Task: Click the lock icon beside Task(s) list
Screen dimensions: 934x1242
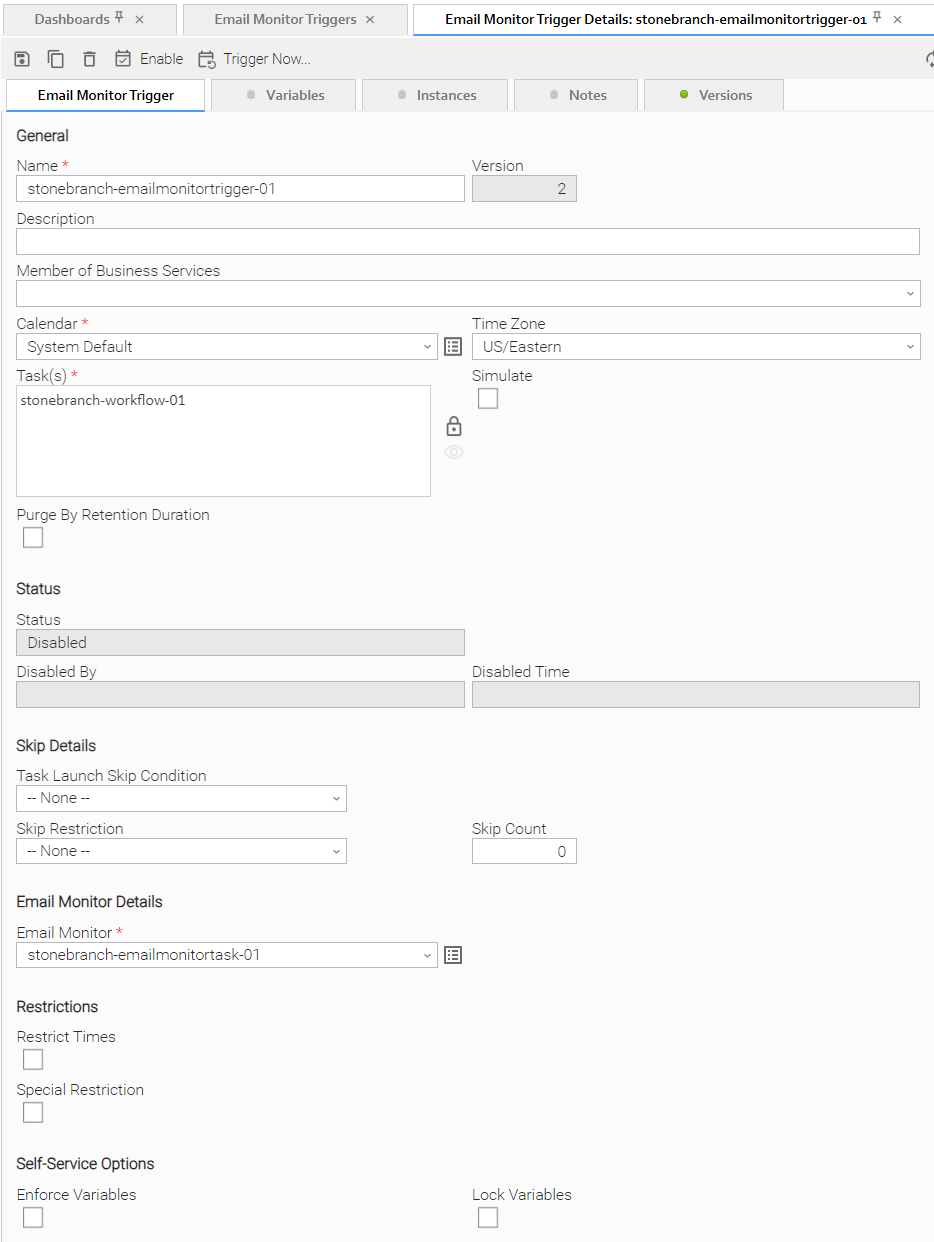Action: coord(454,426)
